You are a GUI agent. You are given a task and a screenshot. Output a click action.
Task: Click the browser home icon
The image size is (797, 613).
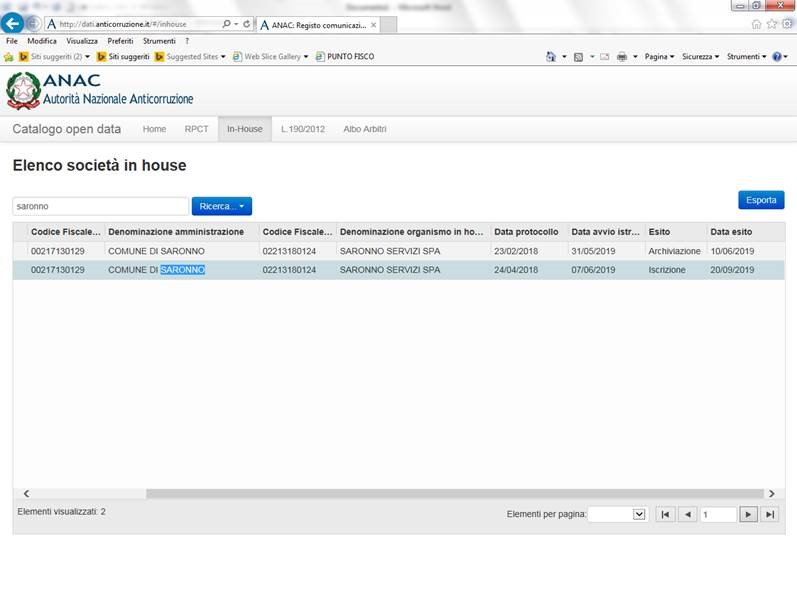pos(756,24)
